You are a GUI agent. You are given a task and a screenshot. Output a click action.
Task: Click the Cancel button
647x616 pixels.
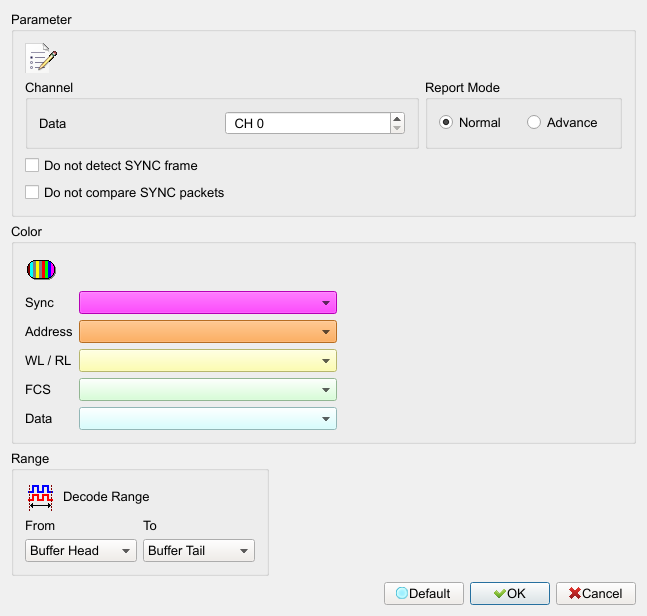596,594
